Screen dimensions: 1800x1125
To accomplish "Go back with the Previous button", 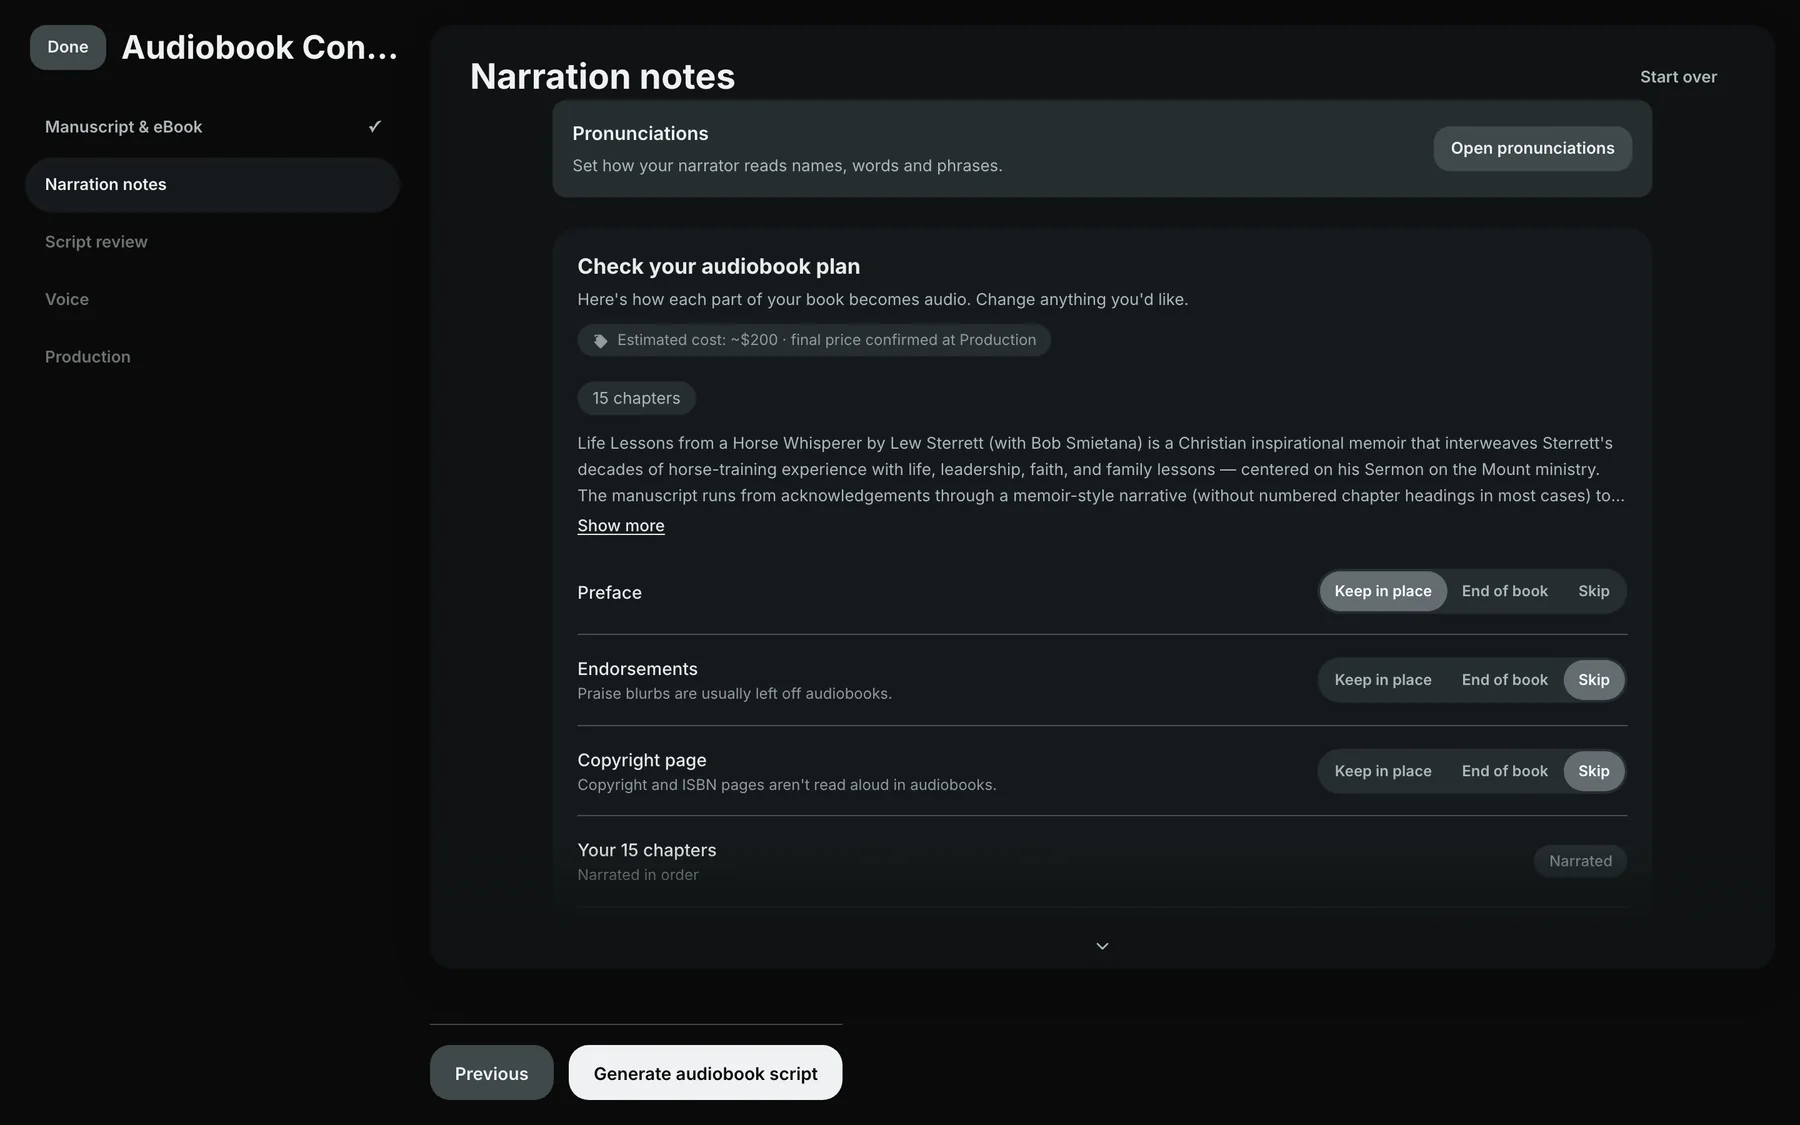I will 491,1073.
